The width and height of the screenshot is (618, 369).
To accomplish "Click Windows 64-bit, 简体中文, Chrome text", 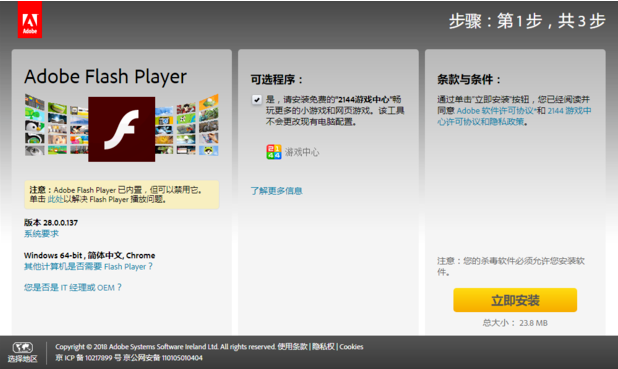I will pyautogui.click(x=89, y=255).
